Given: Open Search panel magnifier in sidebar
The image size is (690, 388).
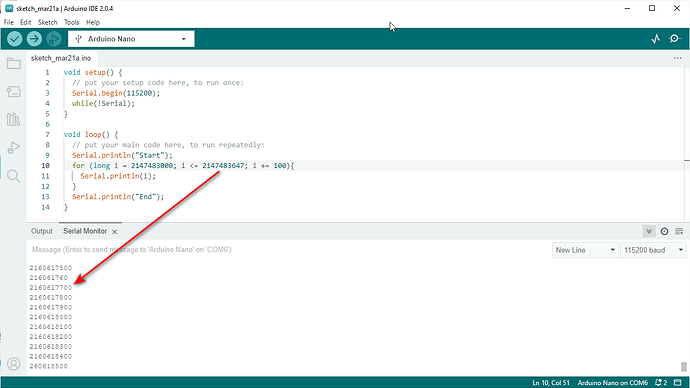Looking at the screenshot, I should coord(14,176).
